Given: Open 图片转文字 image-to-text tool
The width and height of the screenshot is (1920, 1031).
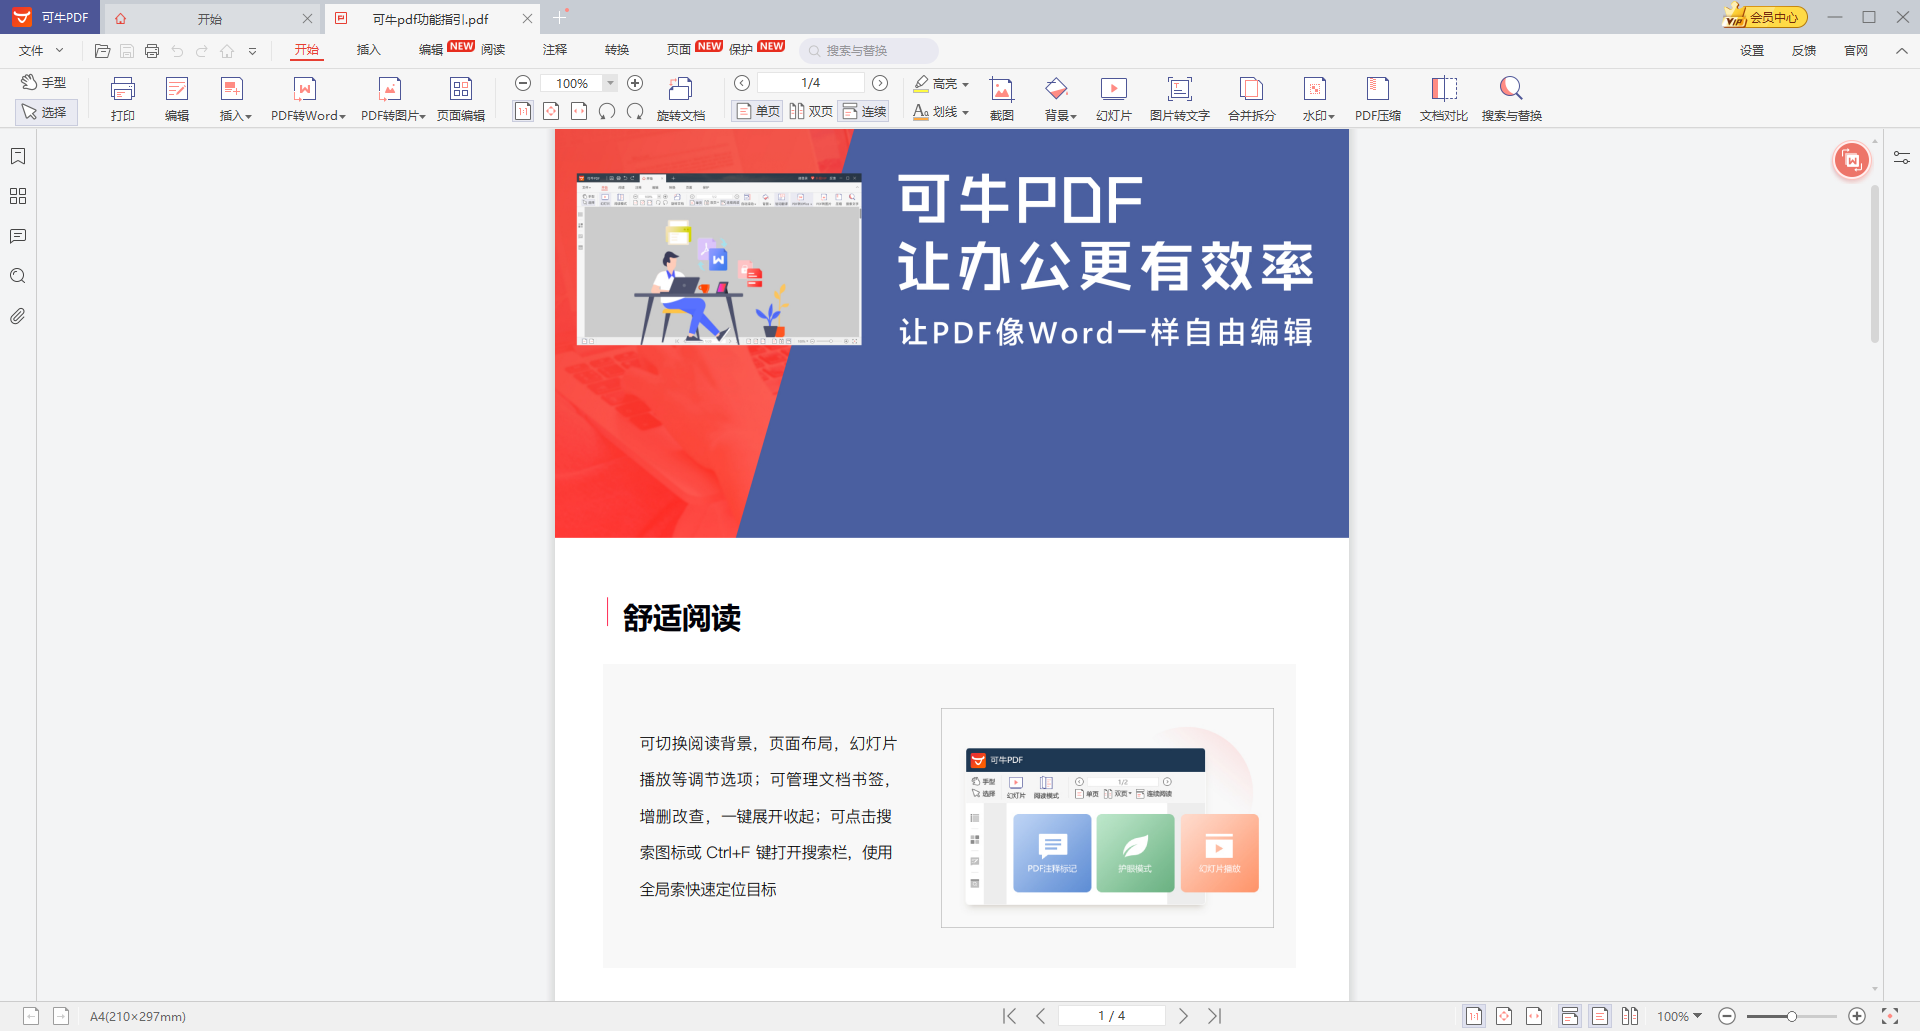Looking at the screenshot, I should pos(1180,97).
